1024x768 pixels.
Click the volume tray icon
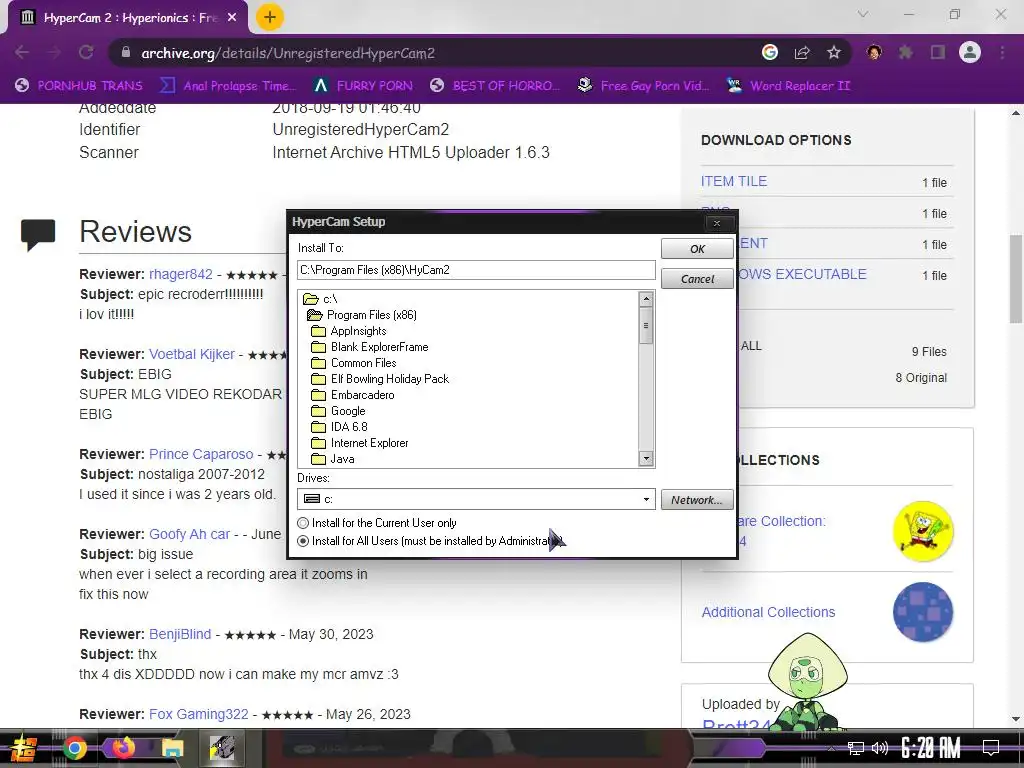[880, 748]
